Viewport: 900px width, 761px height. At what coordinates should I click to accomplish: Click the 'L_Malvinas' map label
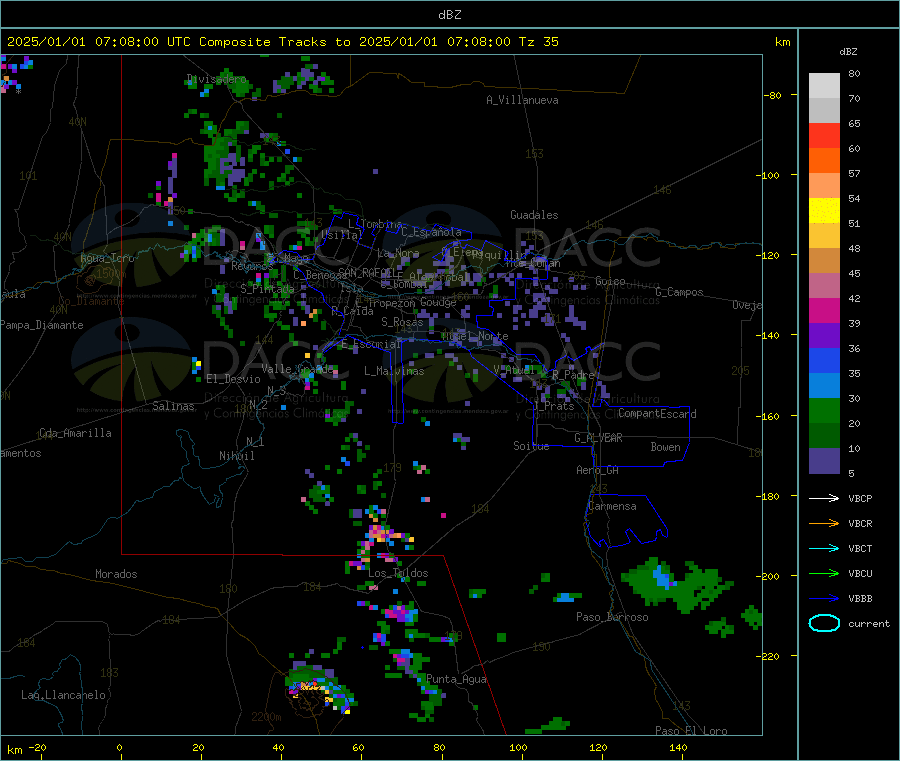(x=394, y=371)
